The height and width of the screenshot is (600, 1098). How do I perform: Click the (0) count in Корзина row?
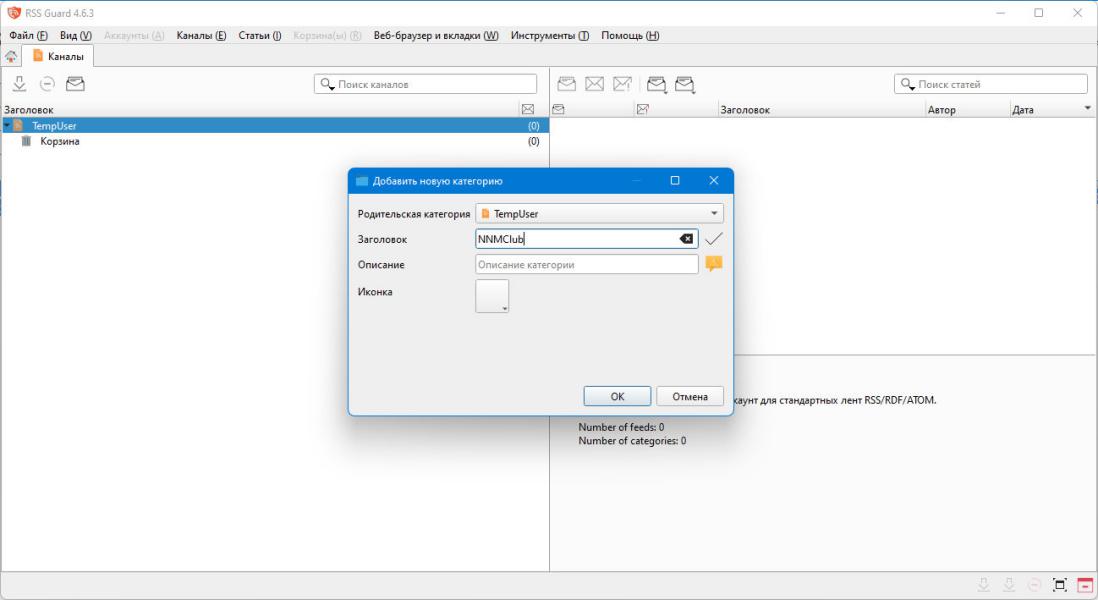click(x=534, y=141)
